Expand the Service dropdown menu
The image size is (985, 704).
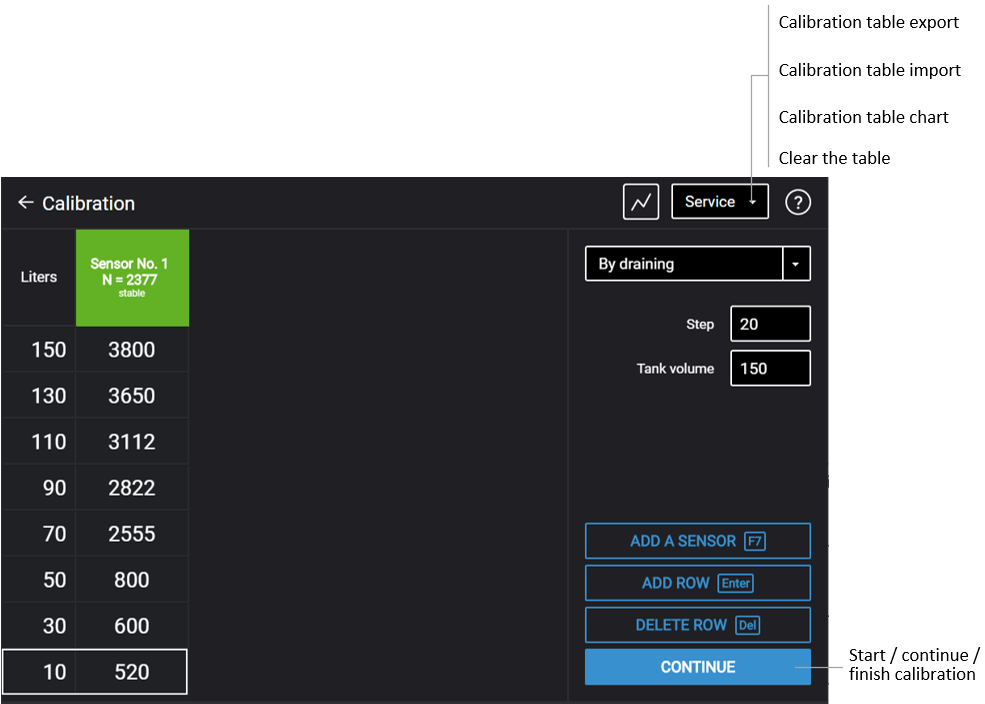pyautogui.click(x=720, y=202)
